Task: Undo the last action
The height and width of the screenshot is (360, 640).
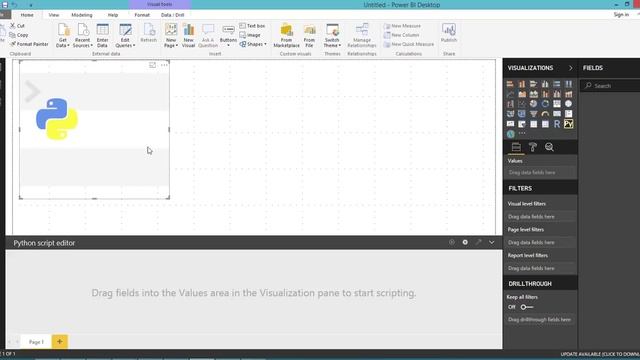Action: tap(15, 4)
